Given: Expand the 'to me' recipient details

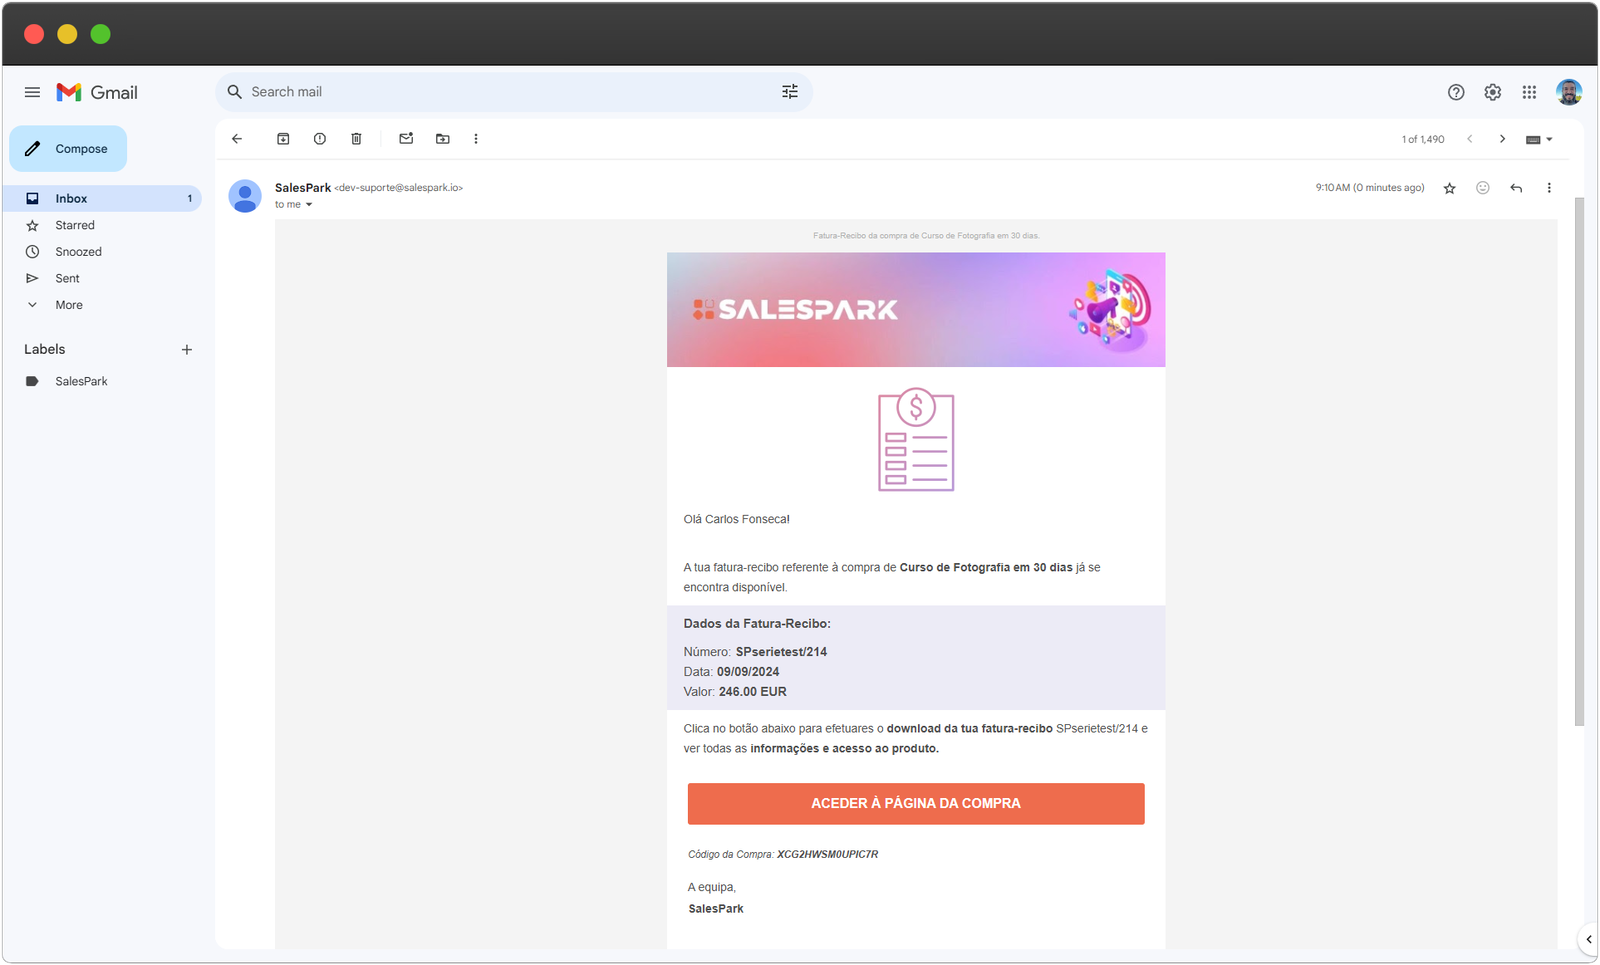Looking at the screenshot, I should point(308,205).
